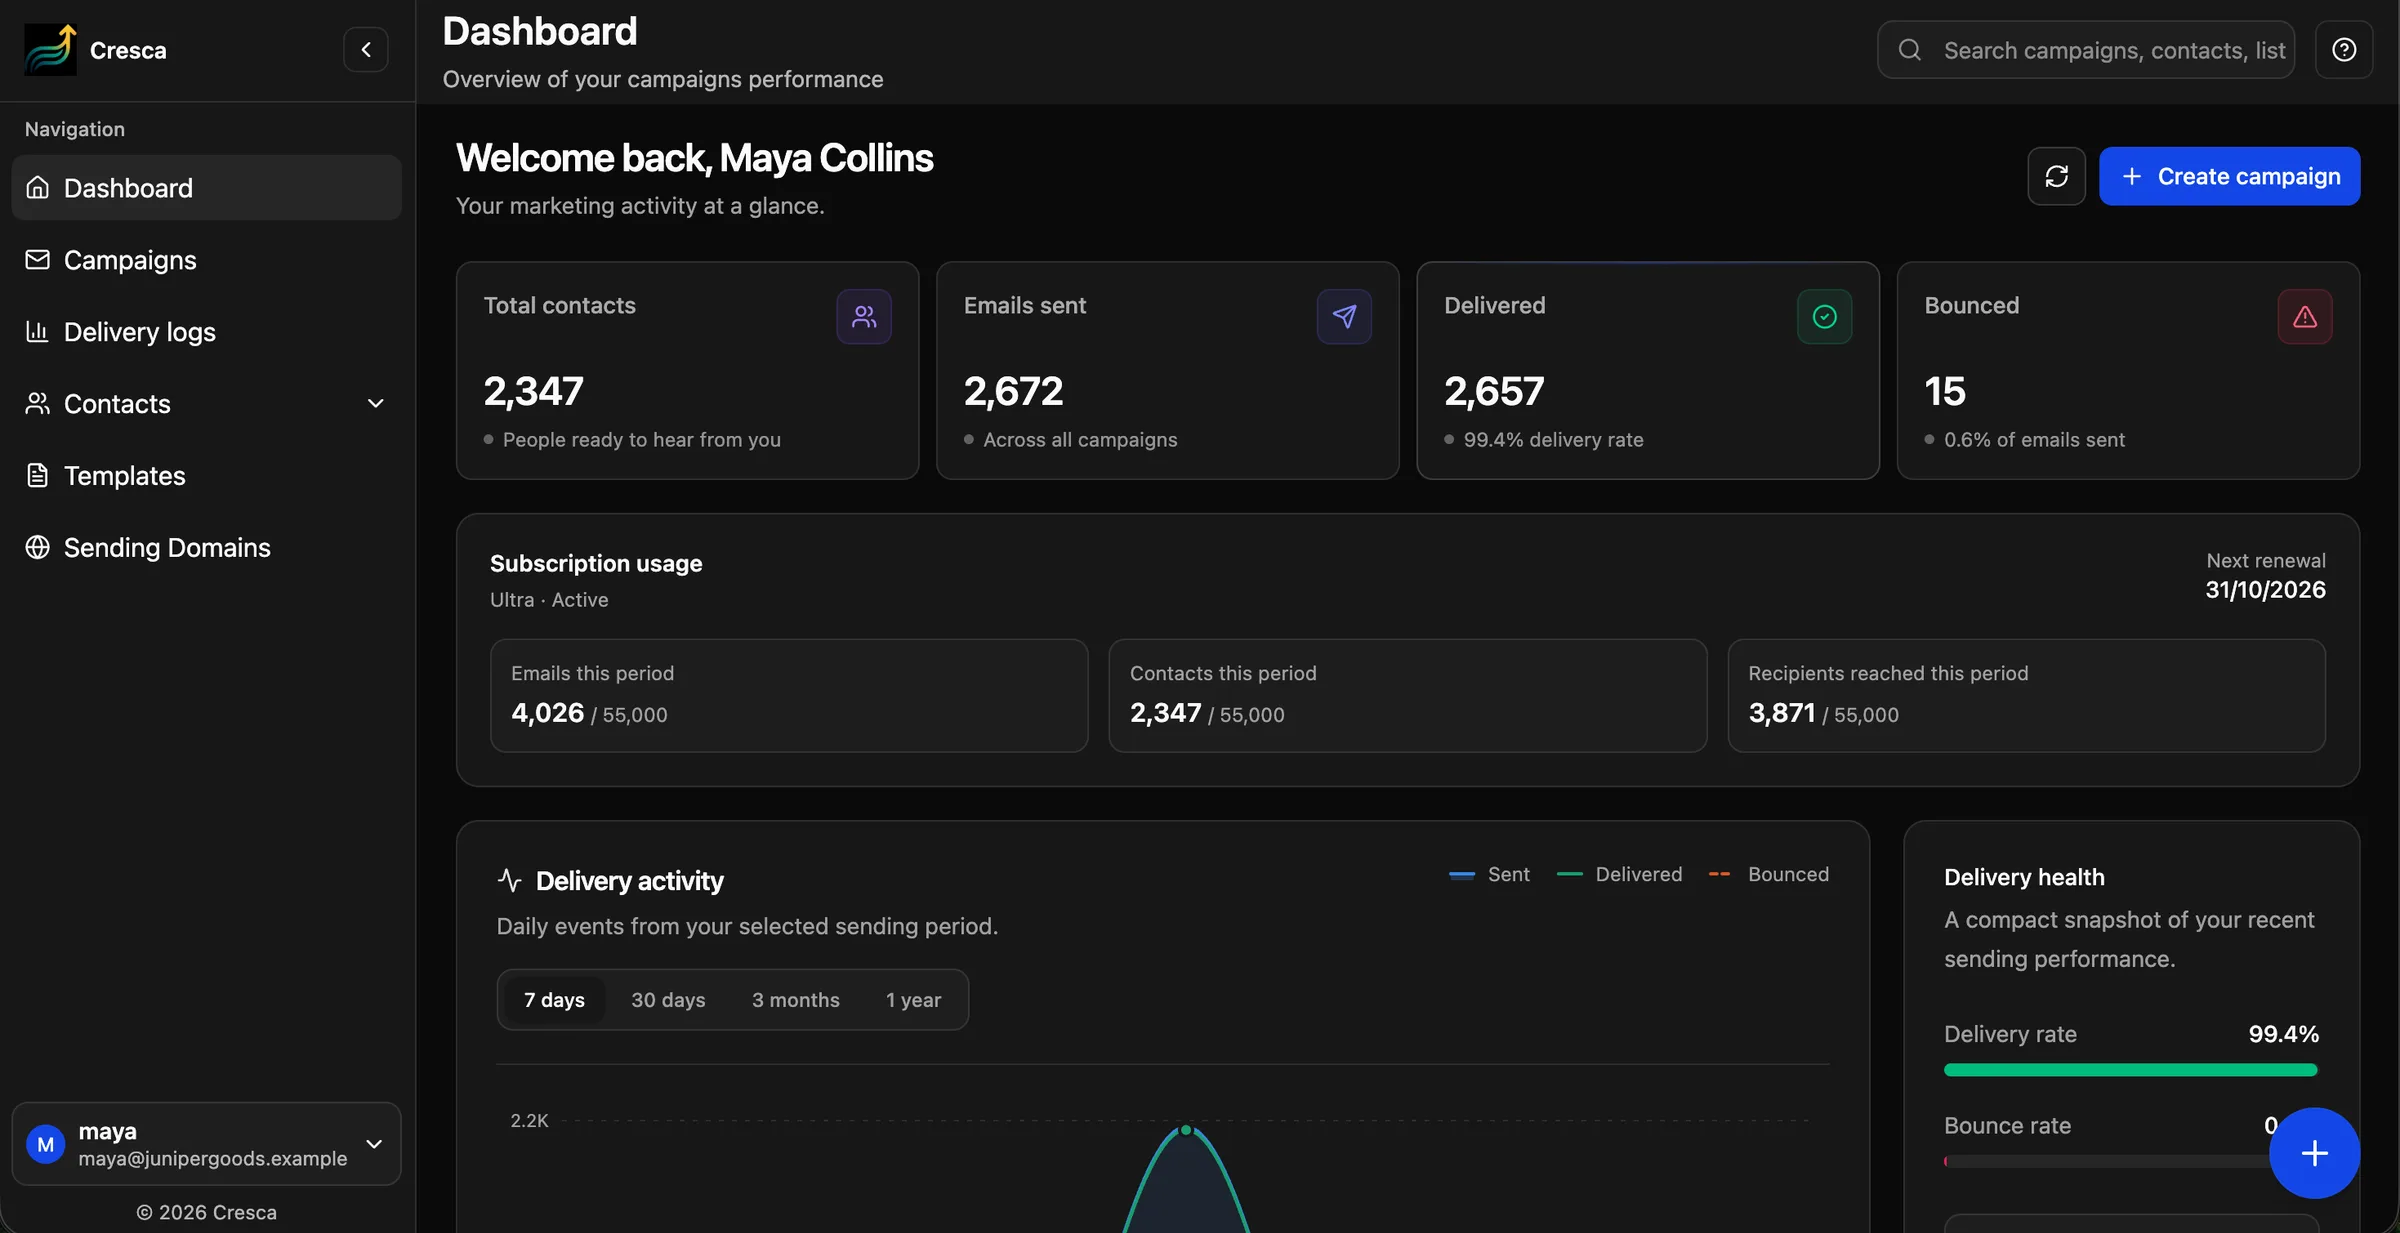
Task: Click the Total contacts people icon
Action: 864,317
